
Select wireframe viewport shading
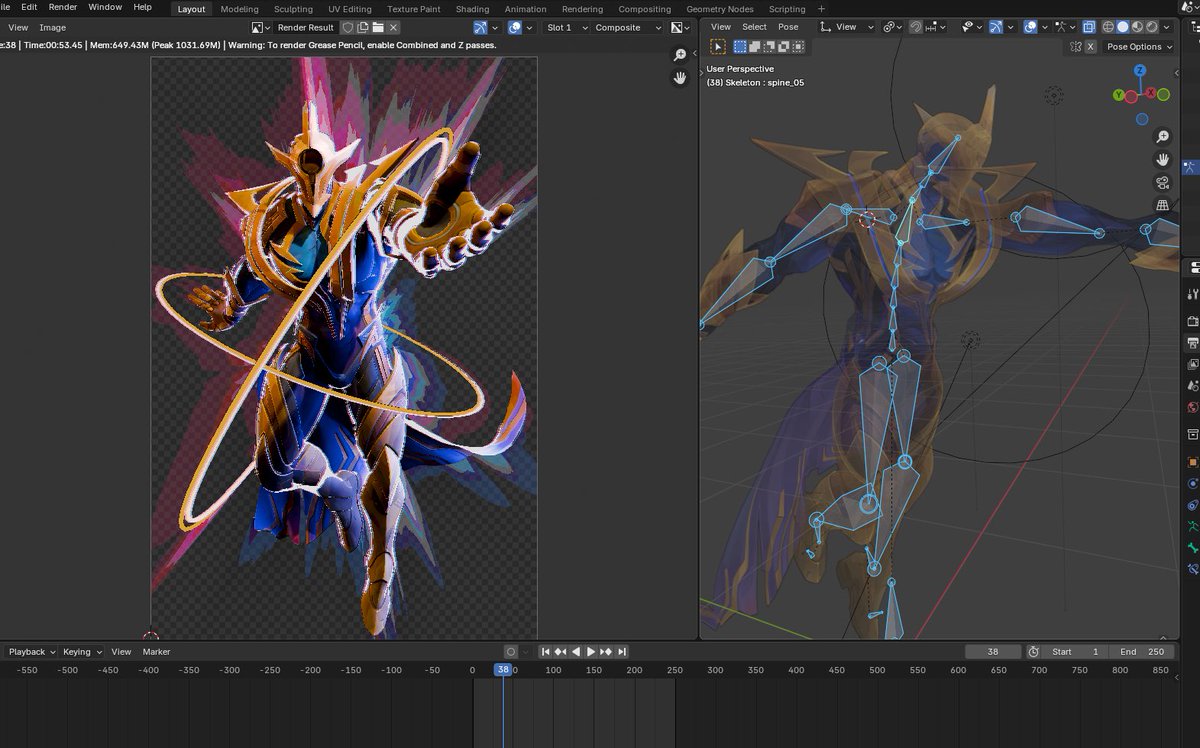(1108, 27)
